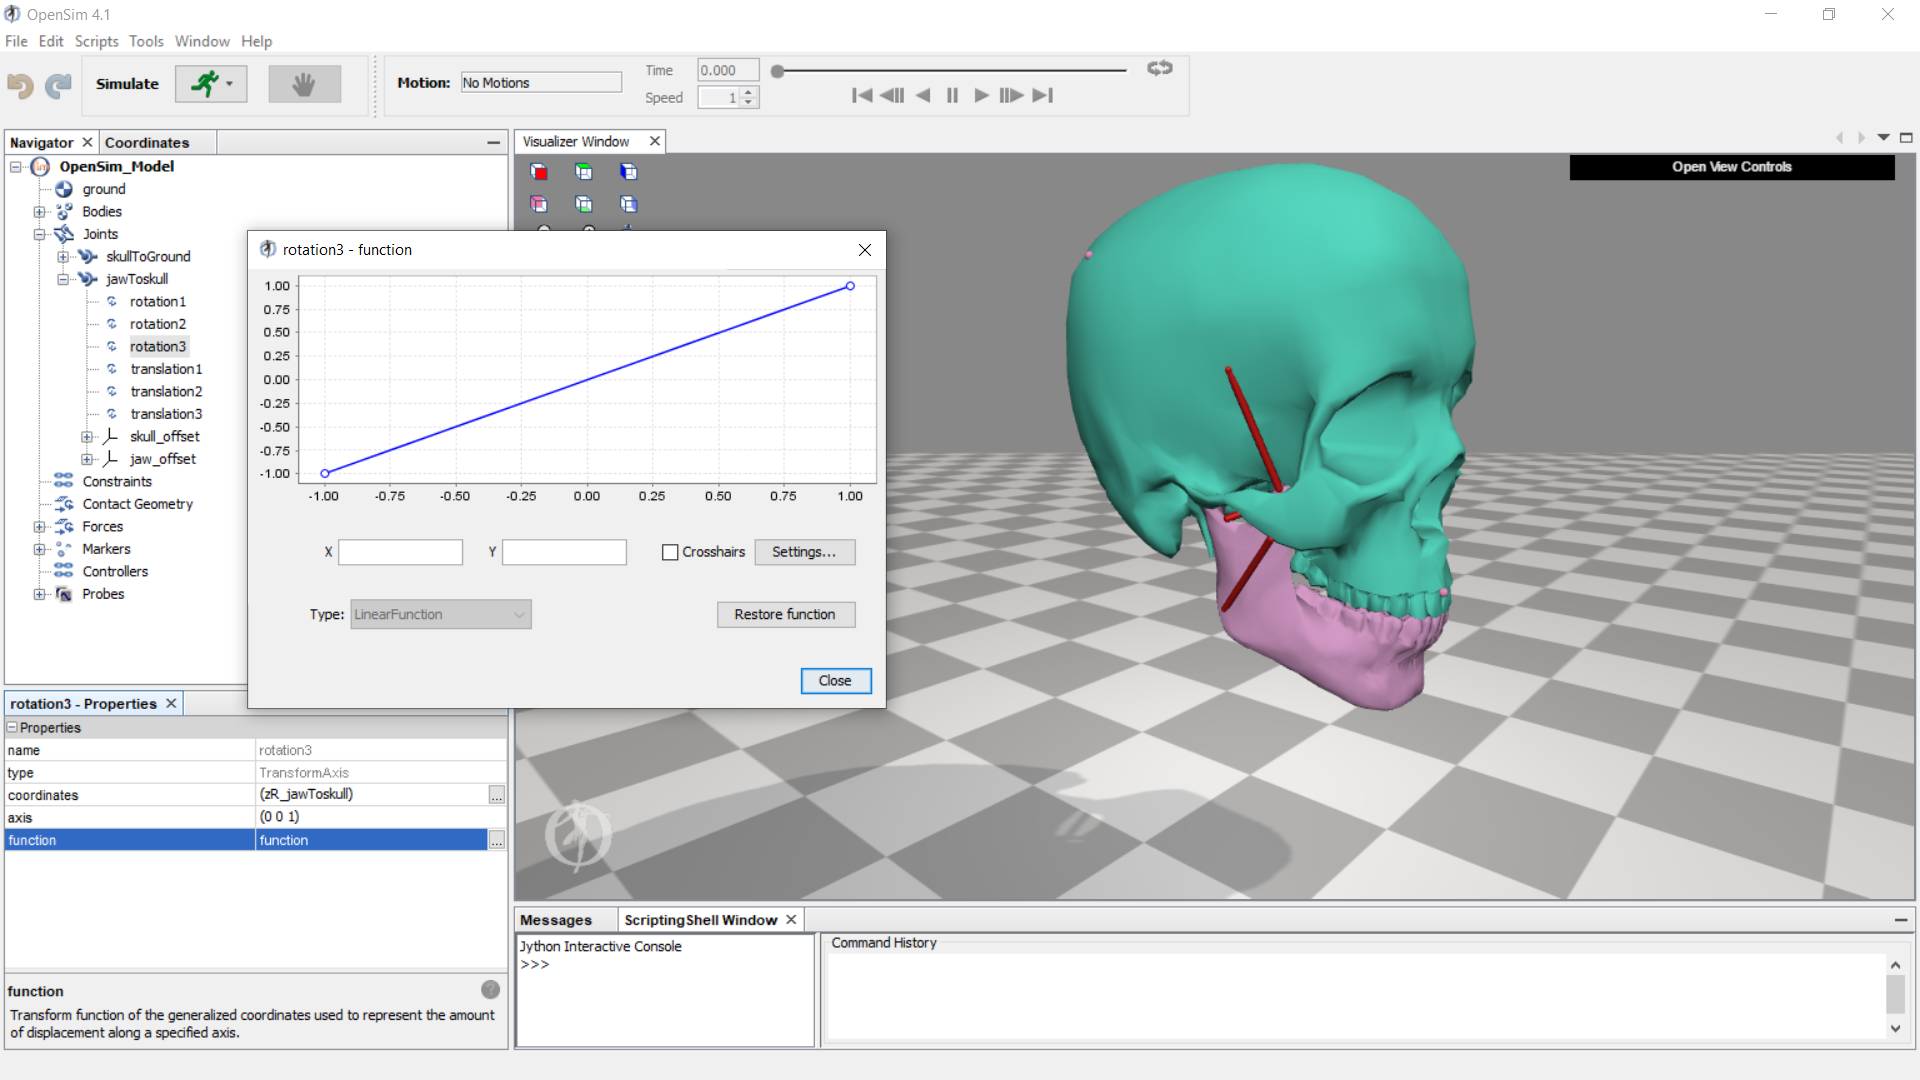Close the rotation3 function dialog with Close
1920x1080 pixels.
click(x=836, y=681)
